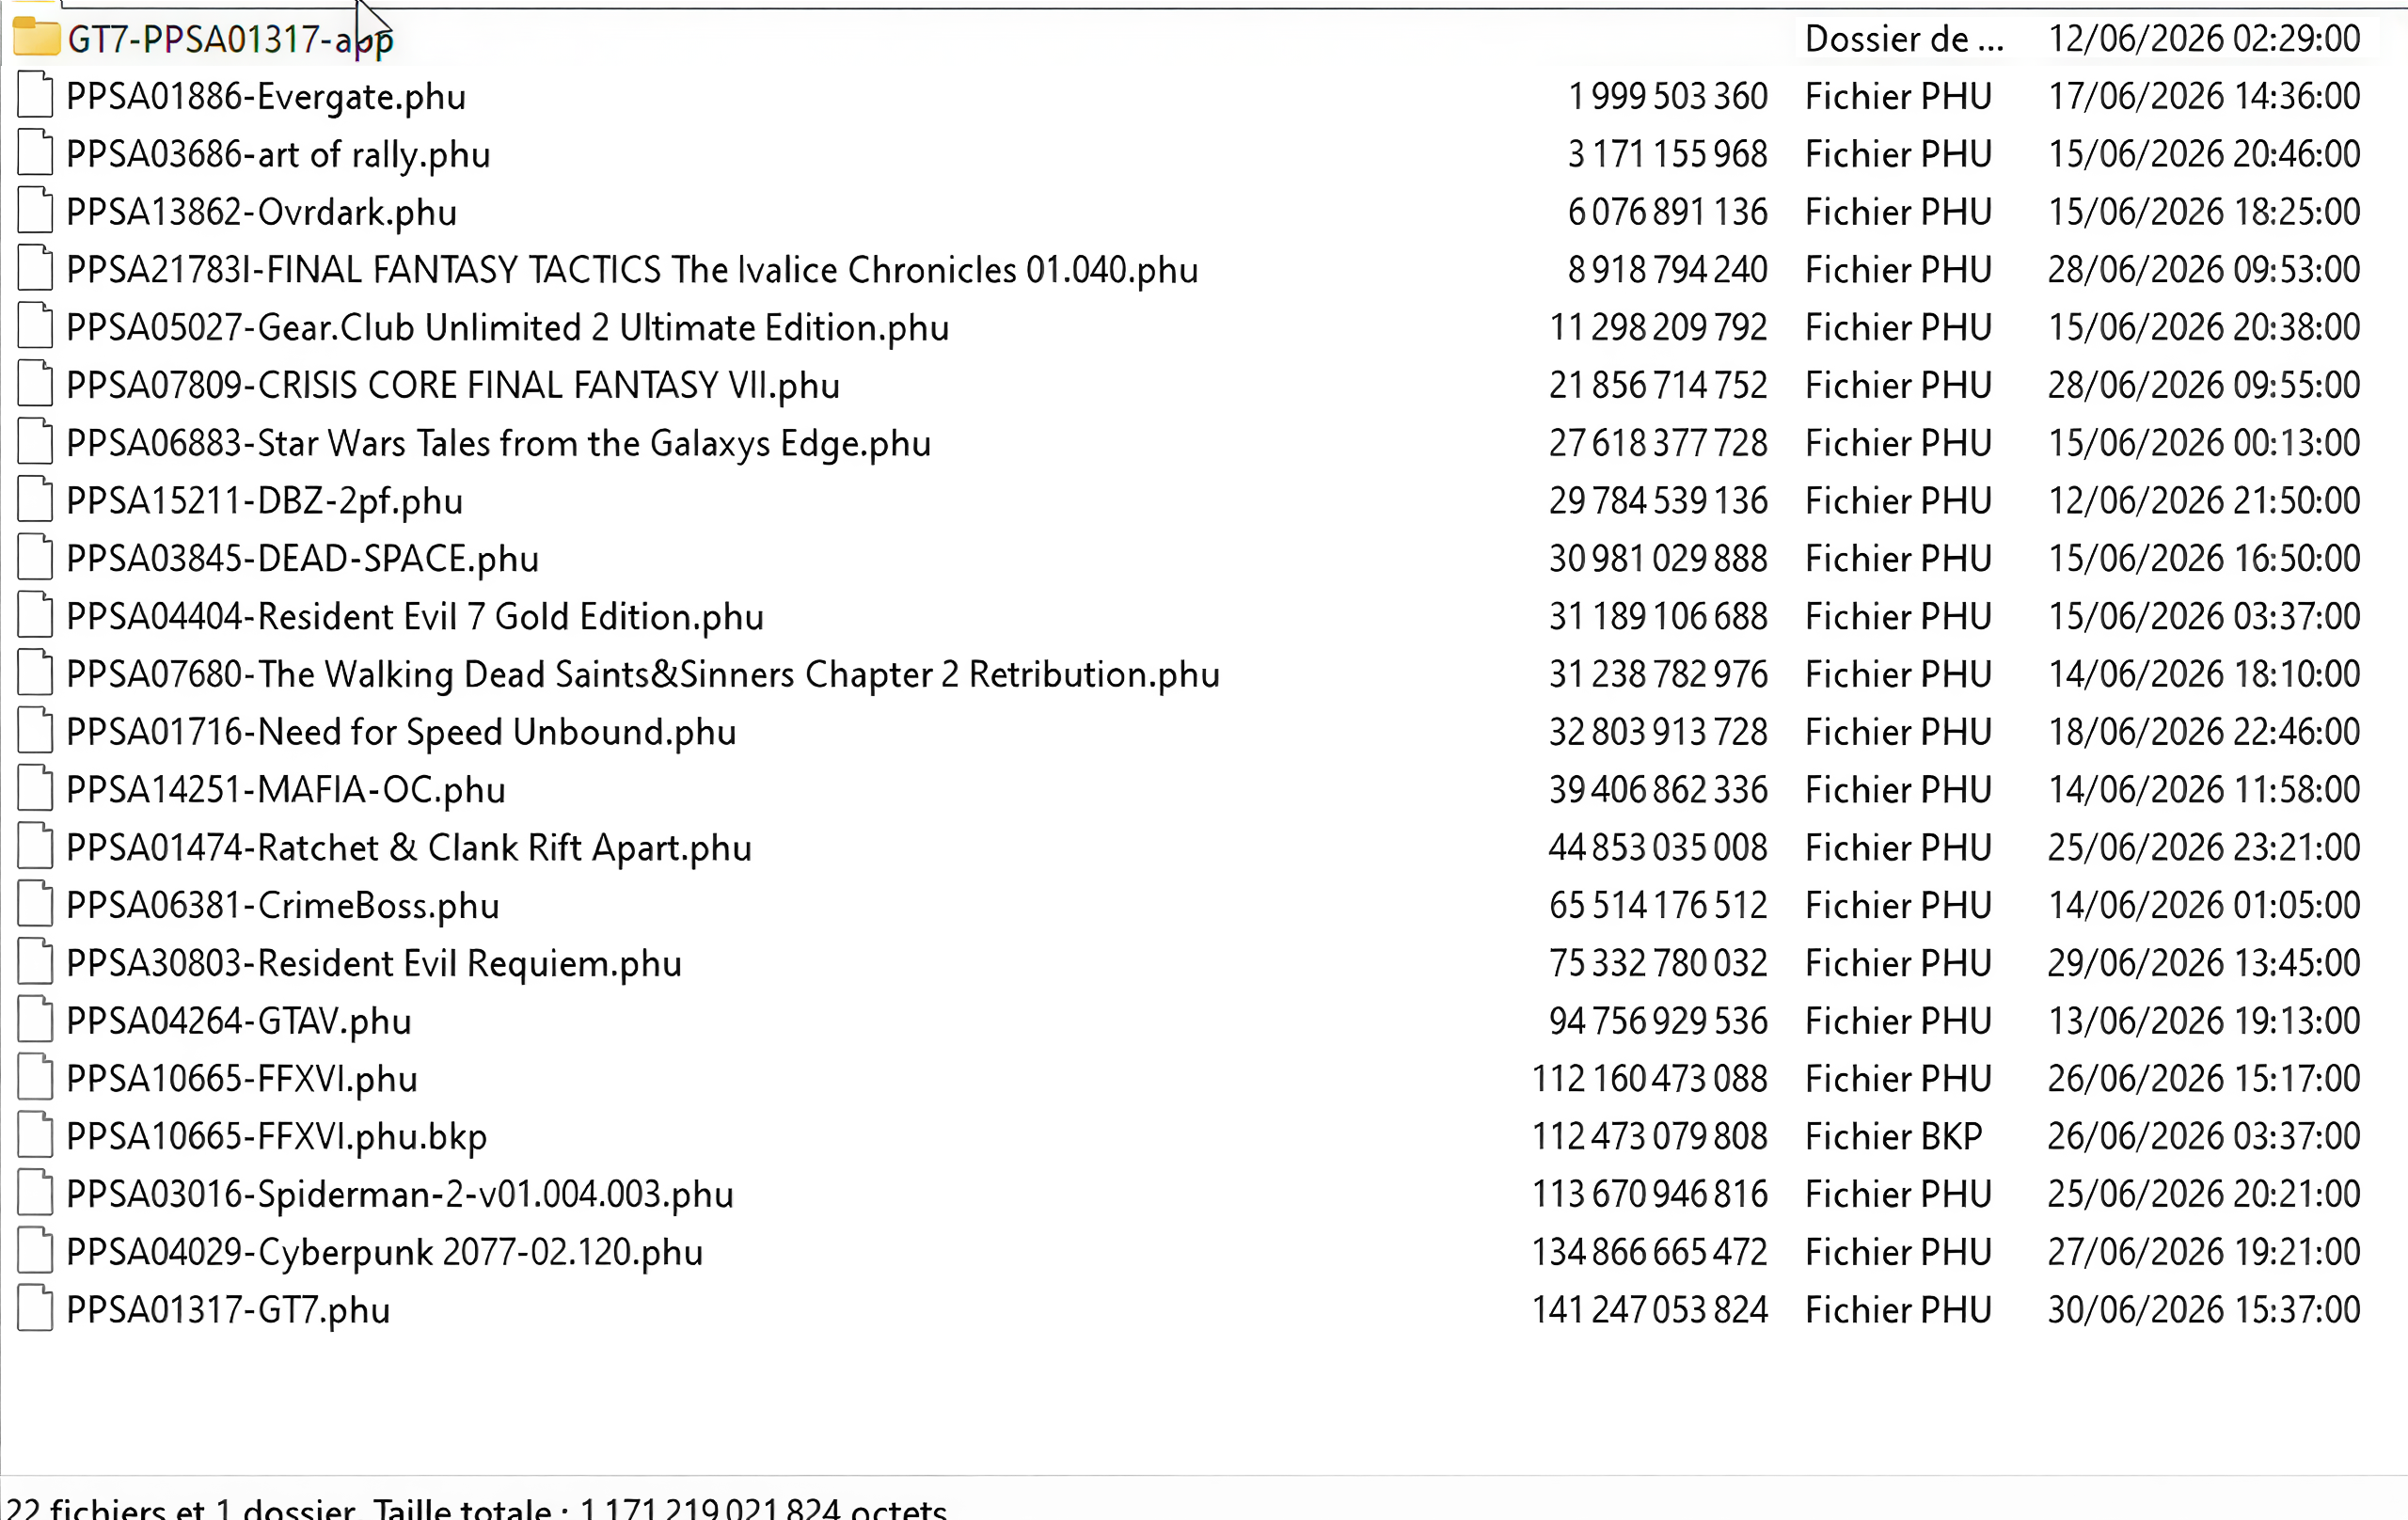Viewport: 2408px width, 1520px height.
Task: Select the icon next to PPSA15211-DBZ-2pf.phu
Action: pyautogui.click(x=35, y=501)
